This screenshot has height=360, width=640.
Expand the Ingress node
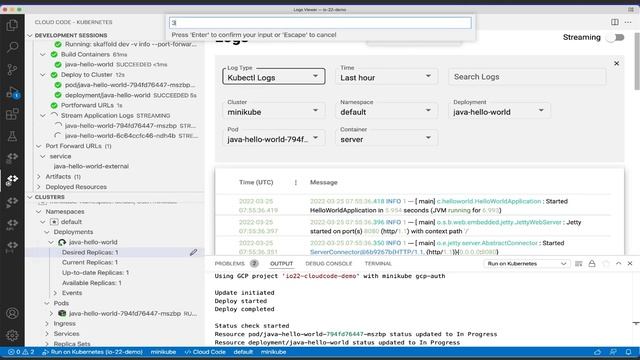[x=47, y=324]
